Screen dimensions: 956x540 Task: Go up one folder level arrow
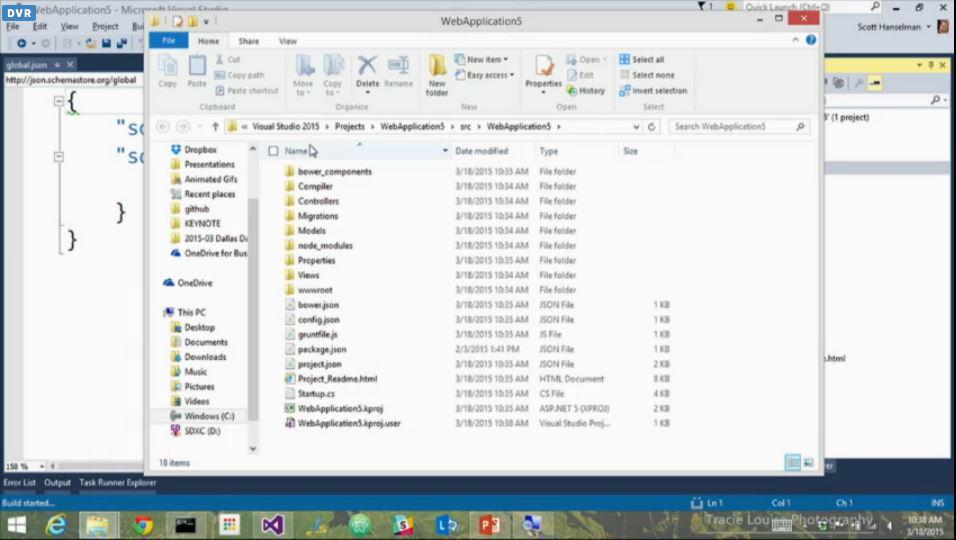(x=215, y=127)
